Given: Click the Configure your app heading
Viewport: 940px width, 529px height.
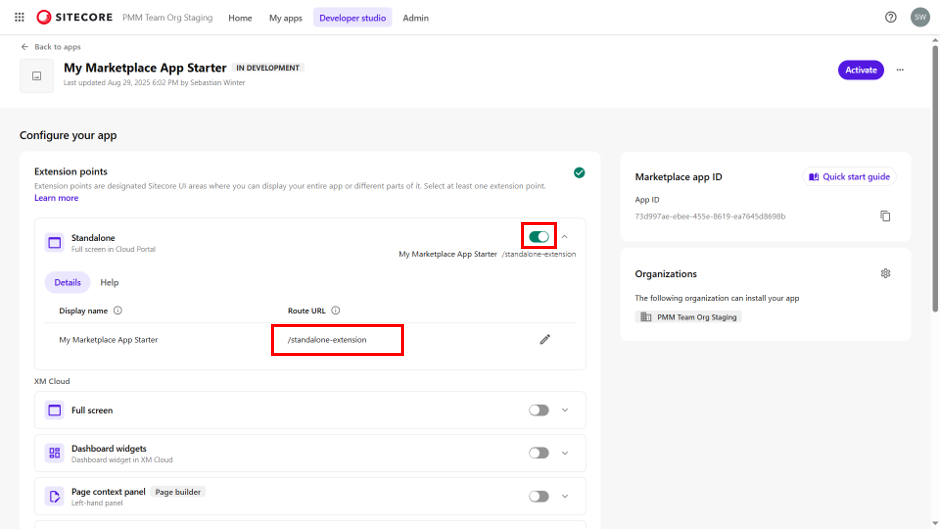Looking at the screenshot, I should pos(68,136).
